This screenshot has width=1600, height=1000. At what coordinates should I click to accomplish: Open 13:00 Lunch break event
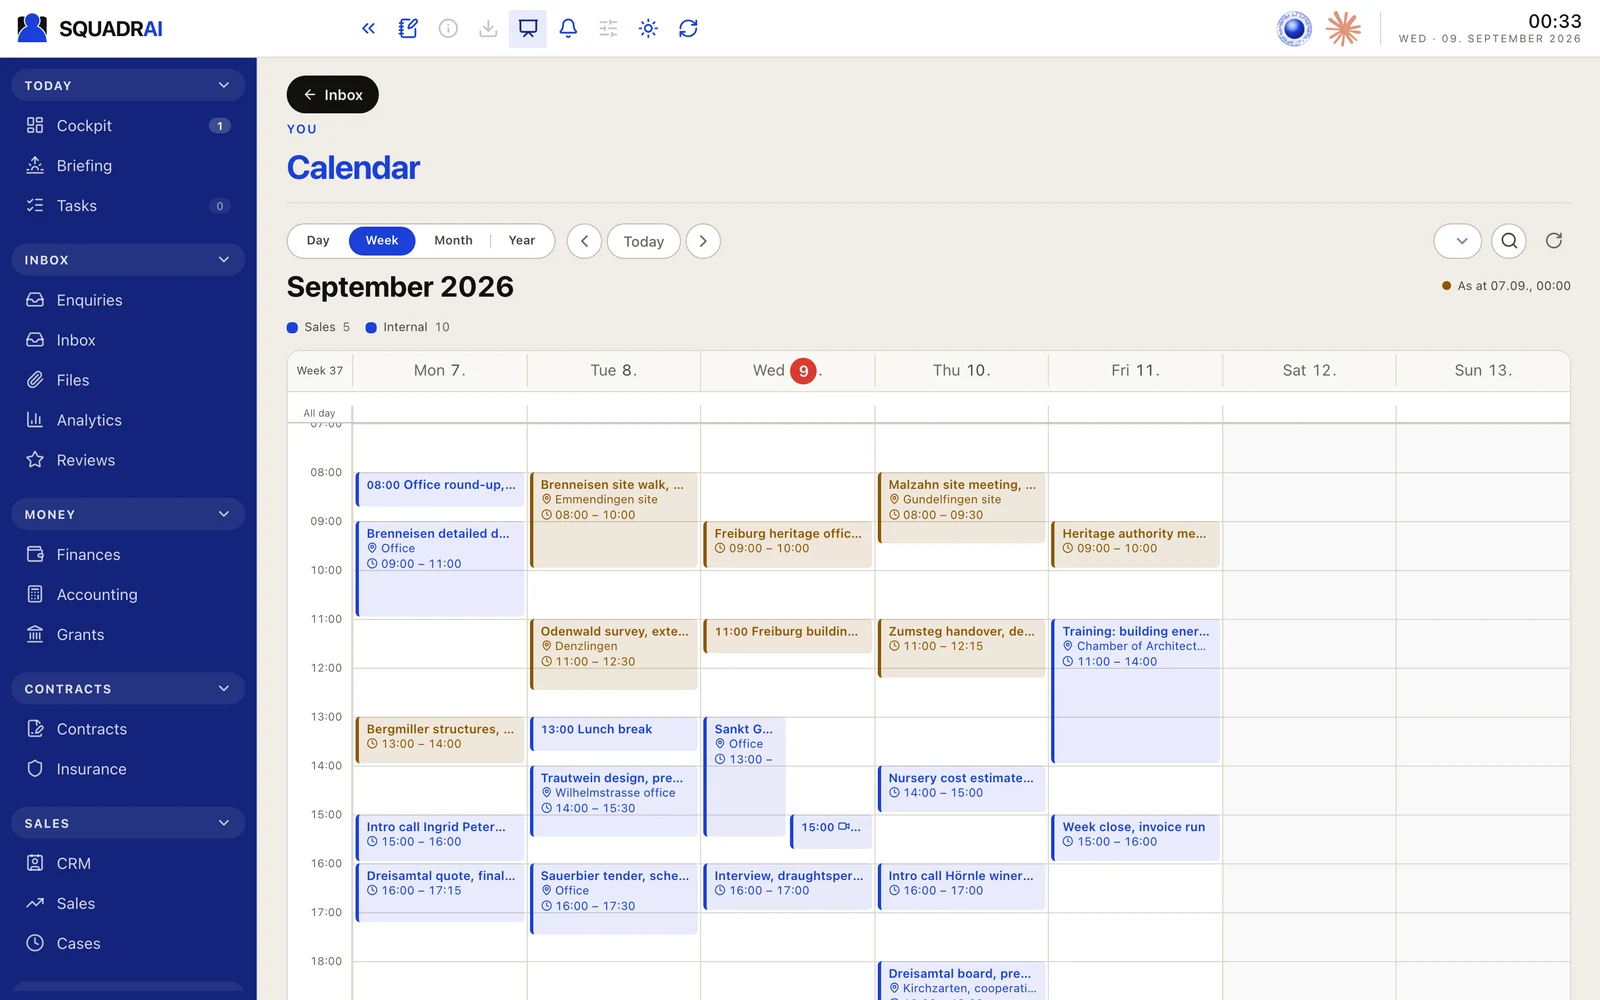614,734
